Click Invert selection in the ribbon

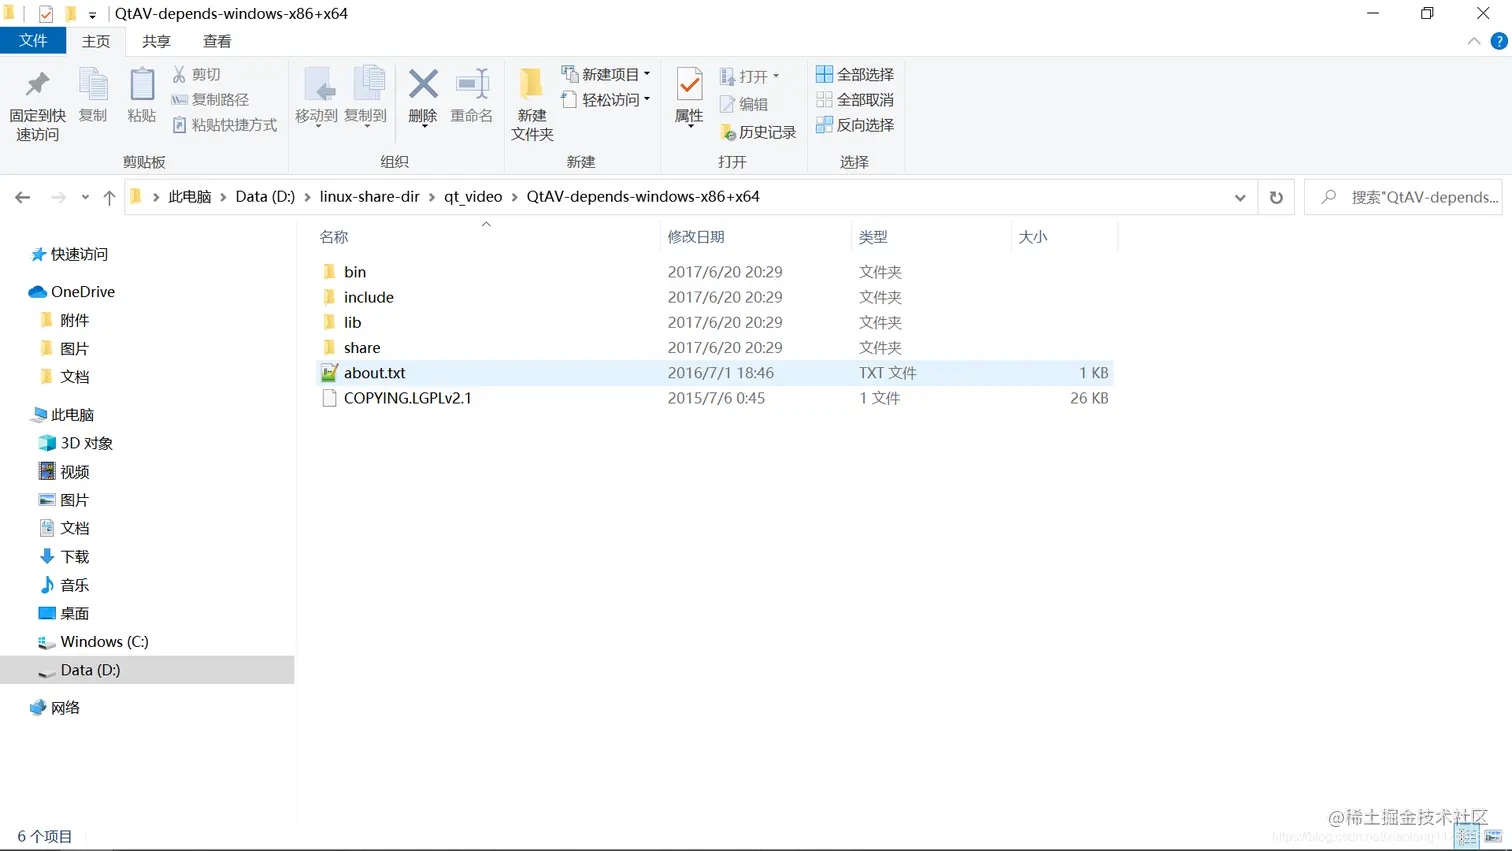(x=855, y=125)
